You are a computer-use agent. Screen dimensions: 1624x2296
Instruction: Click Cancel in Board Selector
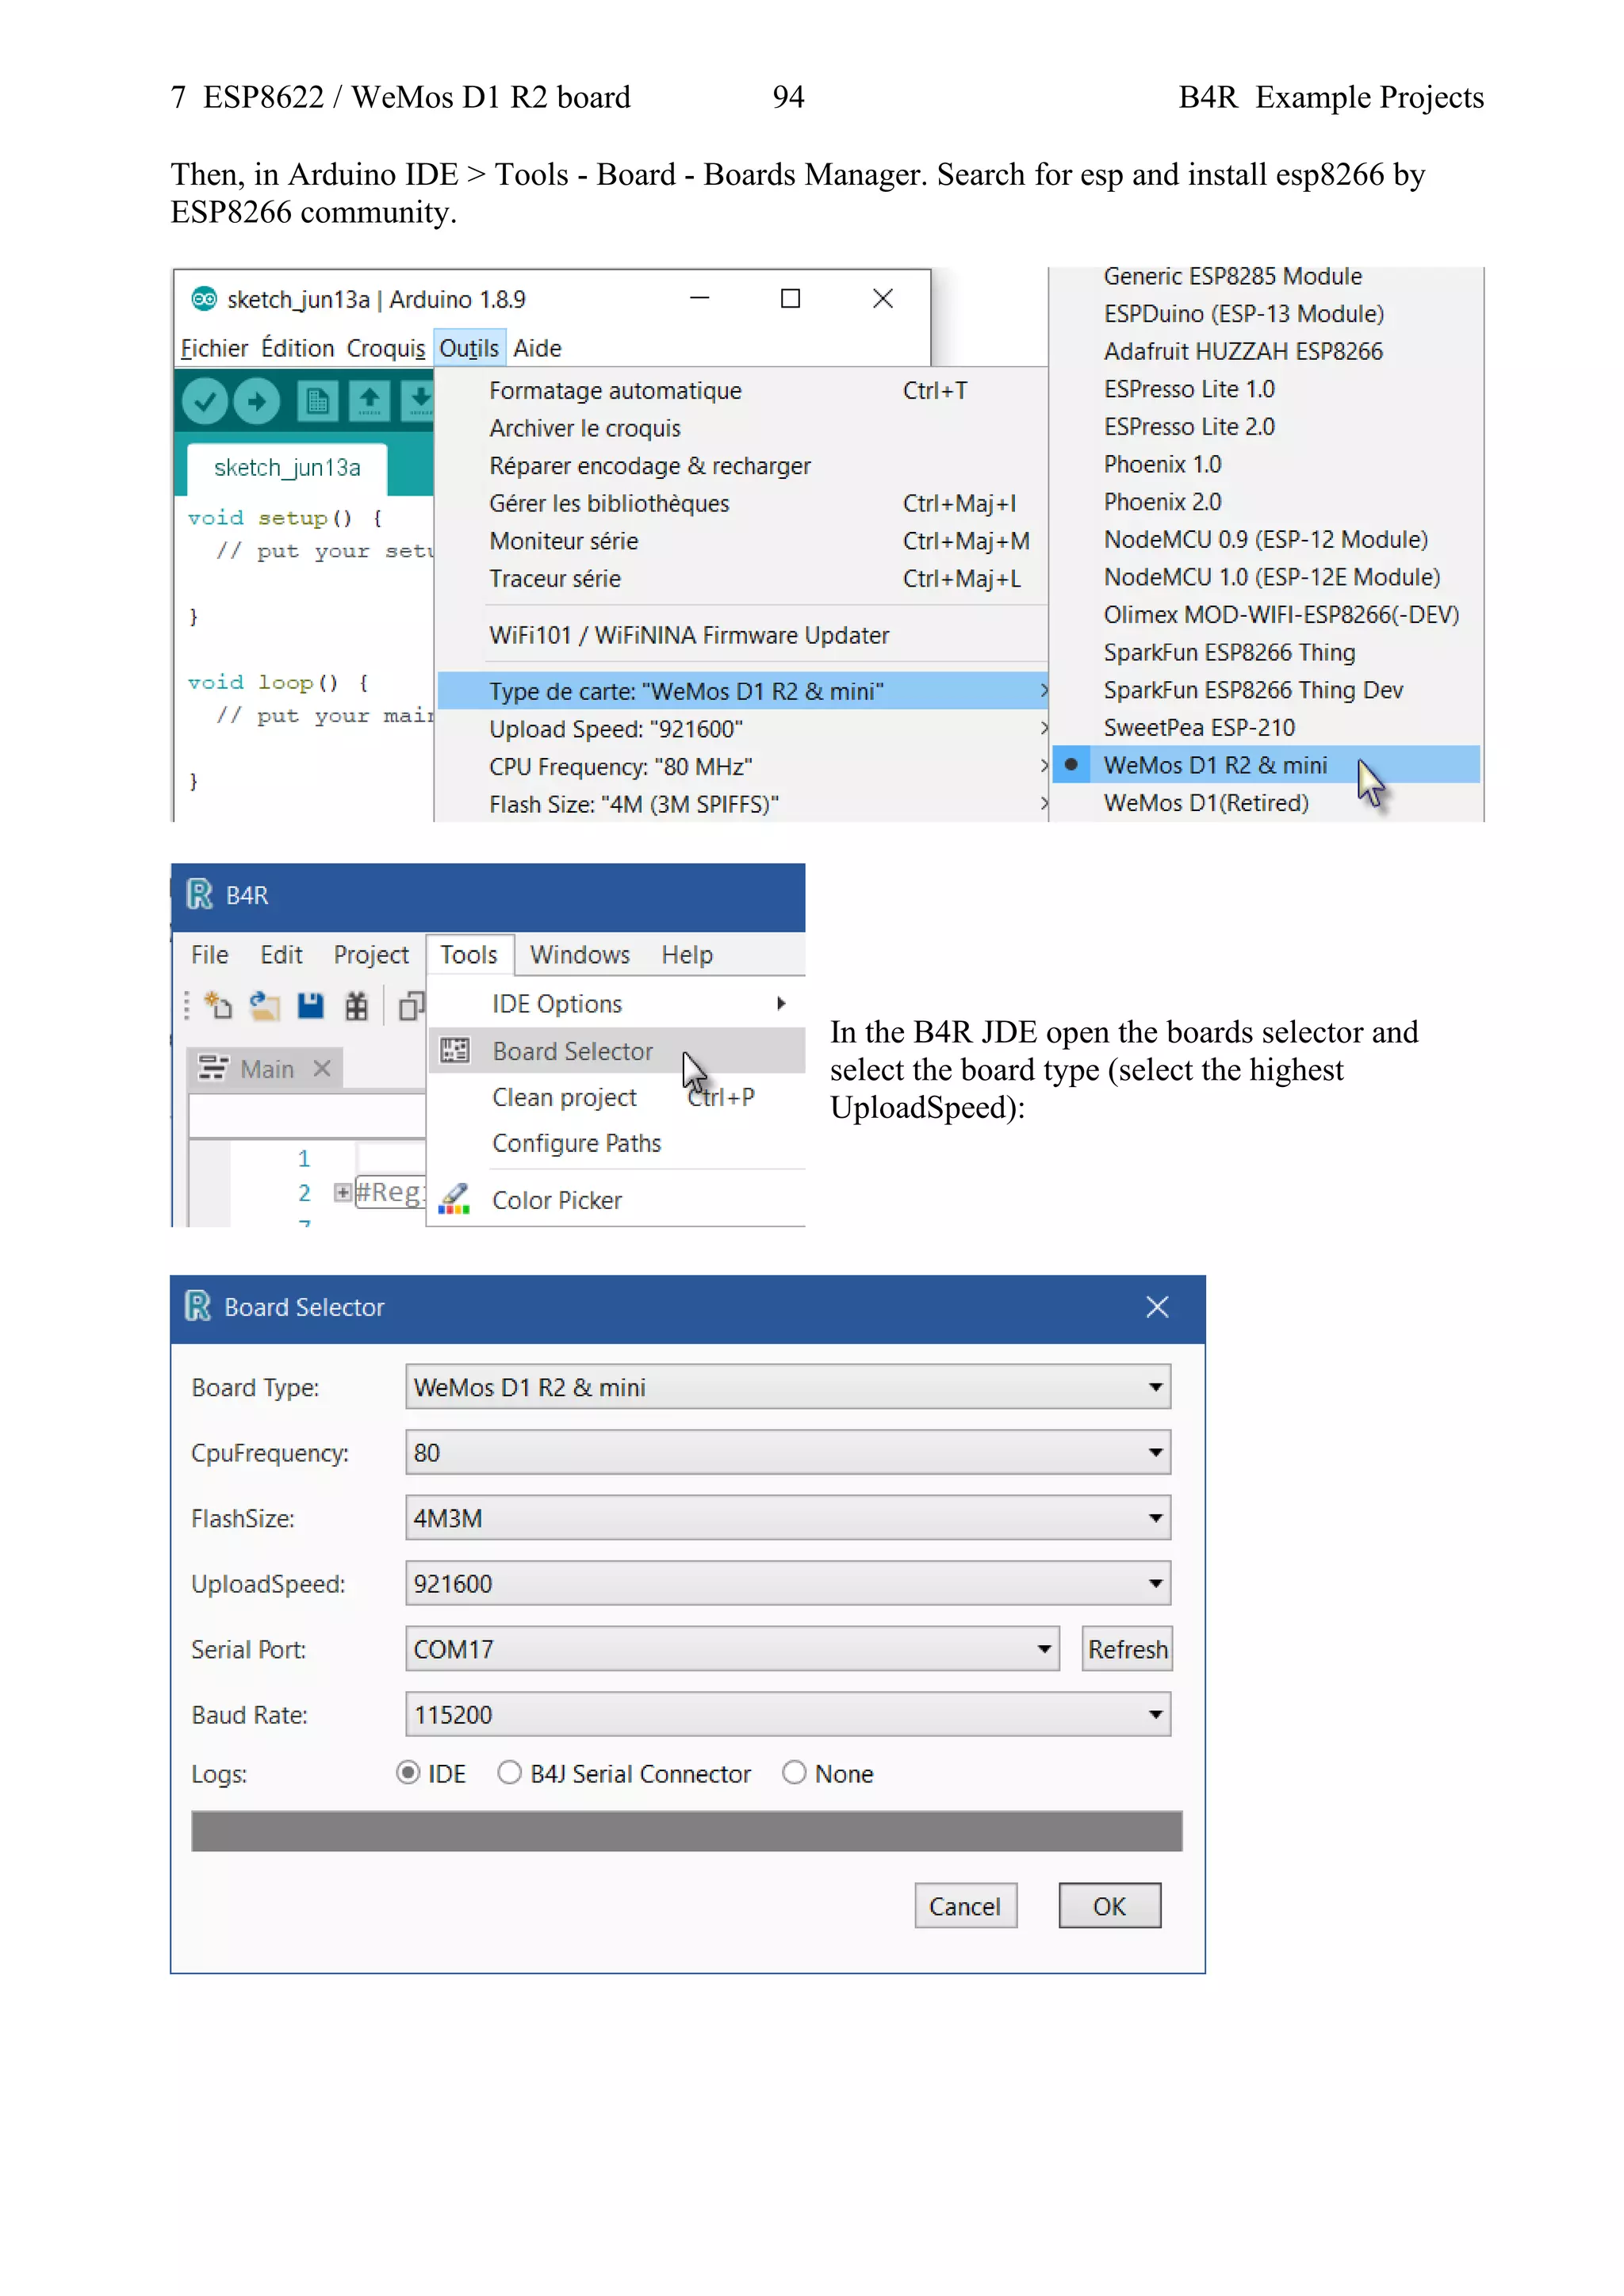point(965,1906)
